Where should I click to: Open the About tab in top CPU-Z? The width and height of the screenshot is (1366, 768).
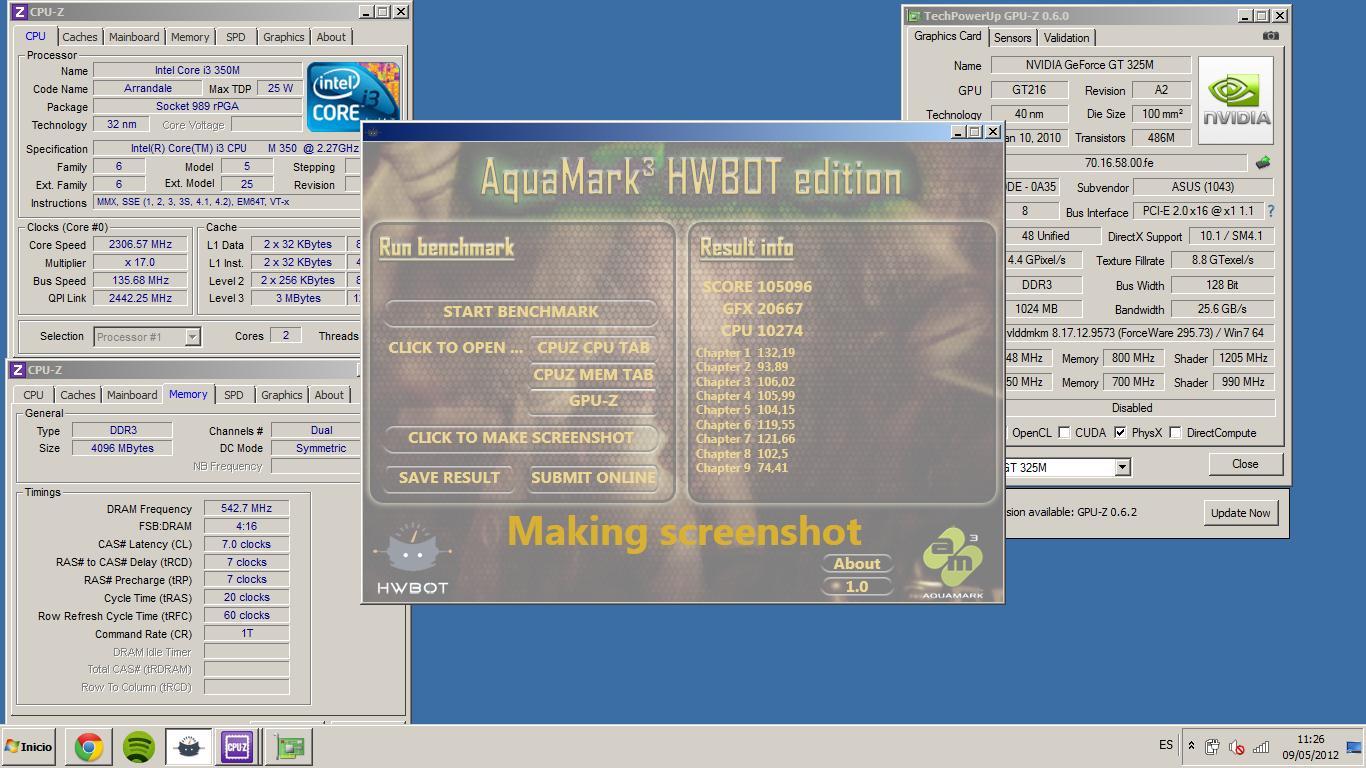click(x=331, y=37)
